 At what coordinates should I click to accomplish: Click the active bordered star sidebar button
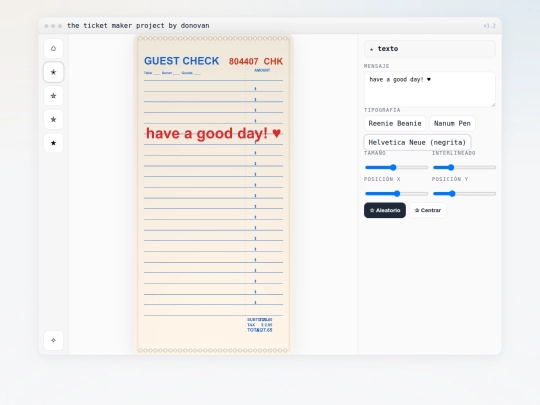pos(53,72)
